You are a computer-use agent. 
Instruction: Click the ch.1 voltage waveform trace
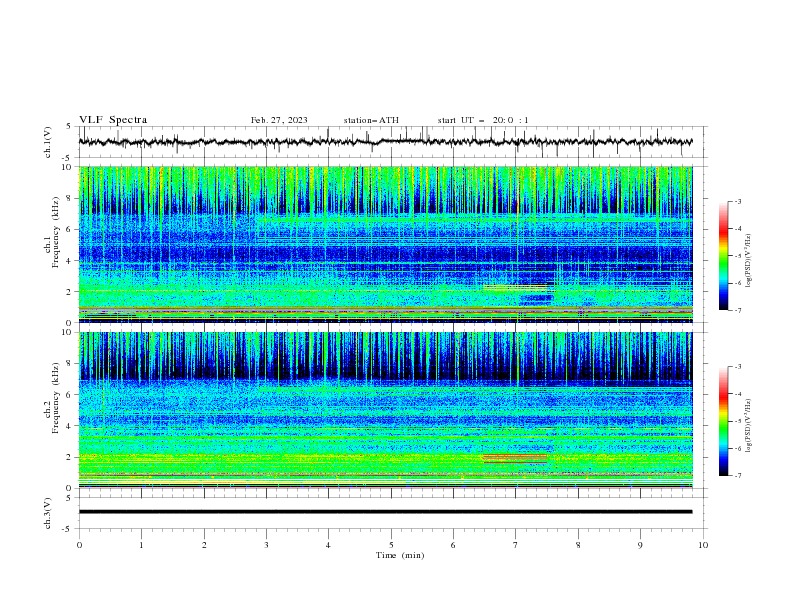tap(385, 142)
